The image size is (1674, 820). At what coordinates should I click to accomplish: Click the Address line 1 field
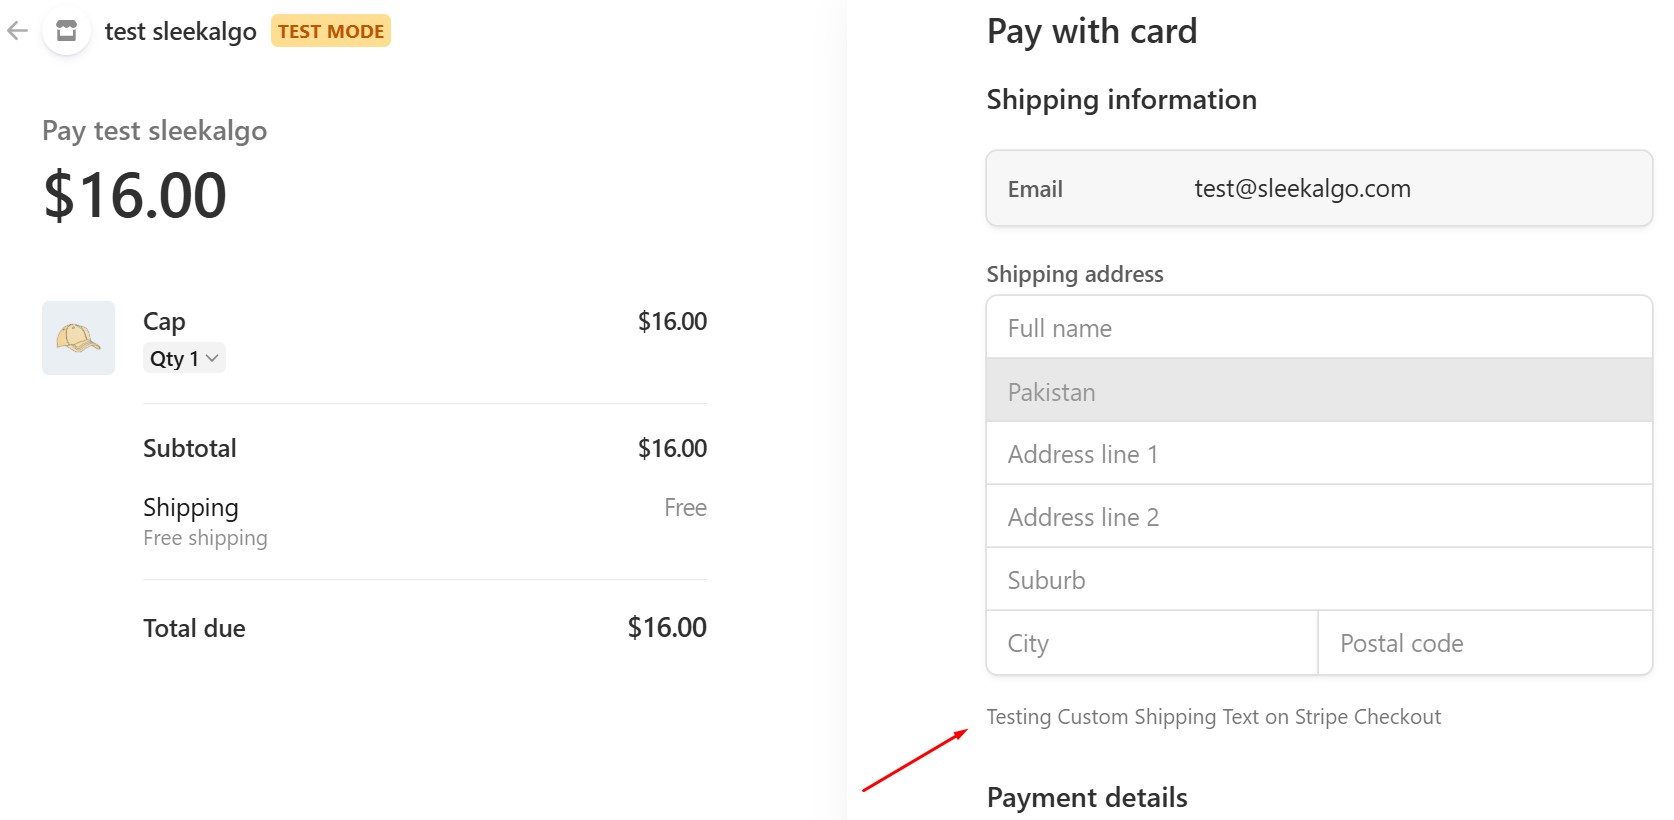click(x=1318, y=454)
